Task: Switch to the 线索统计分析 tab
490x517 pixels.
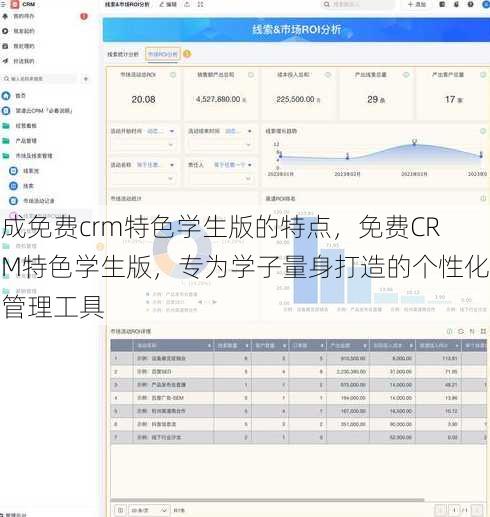Action: 123,54
